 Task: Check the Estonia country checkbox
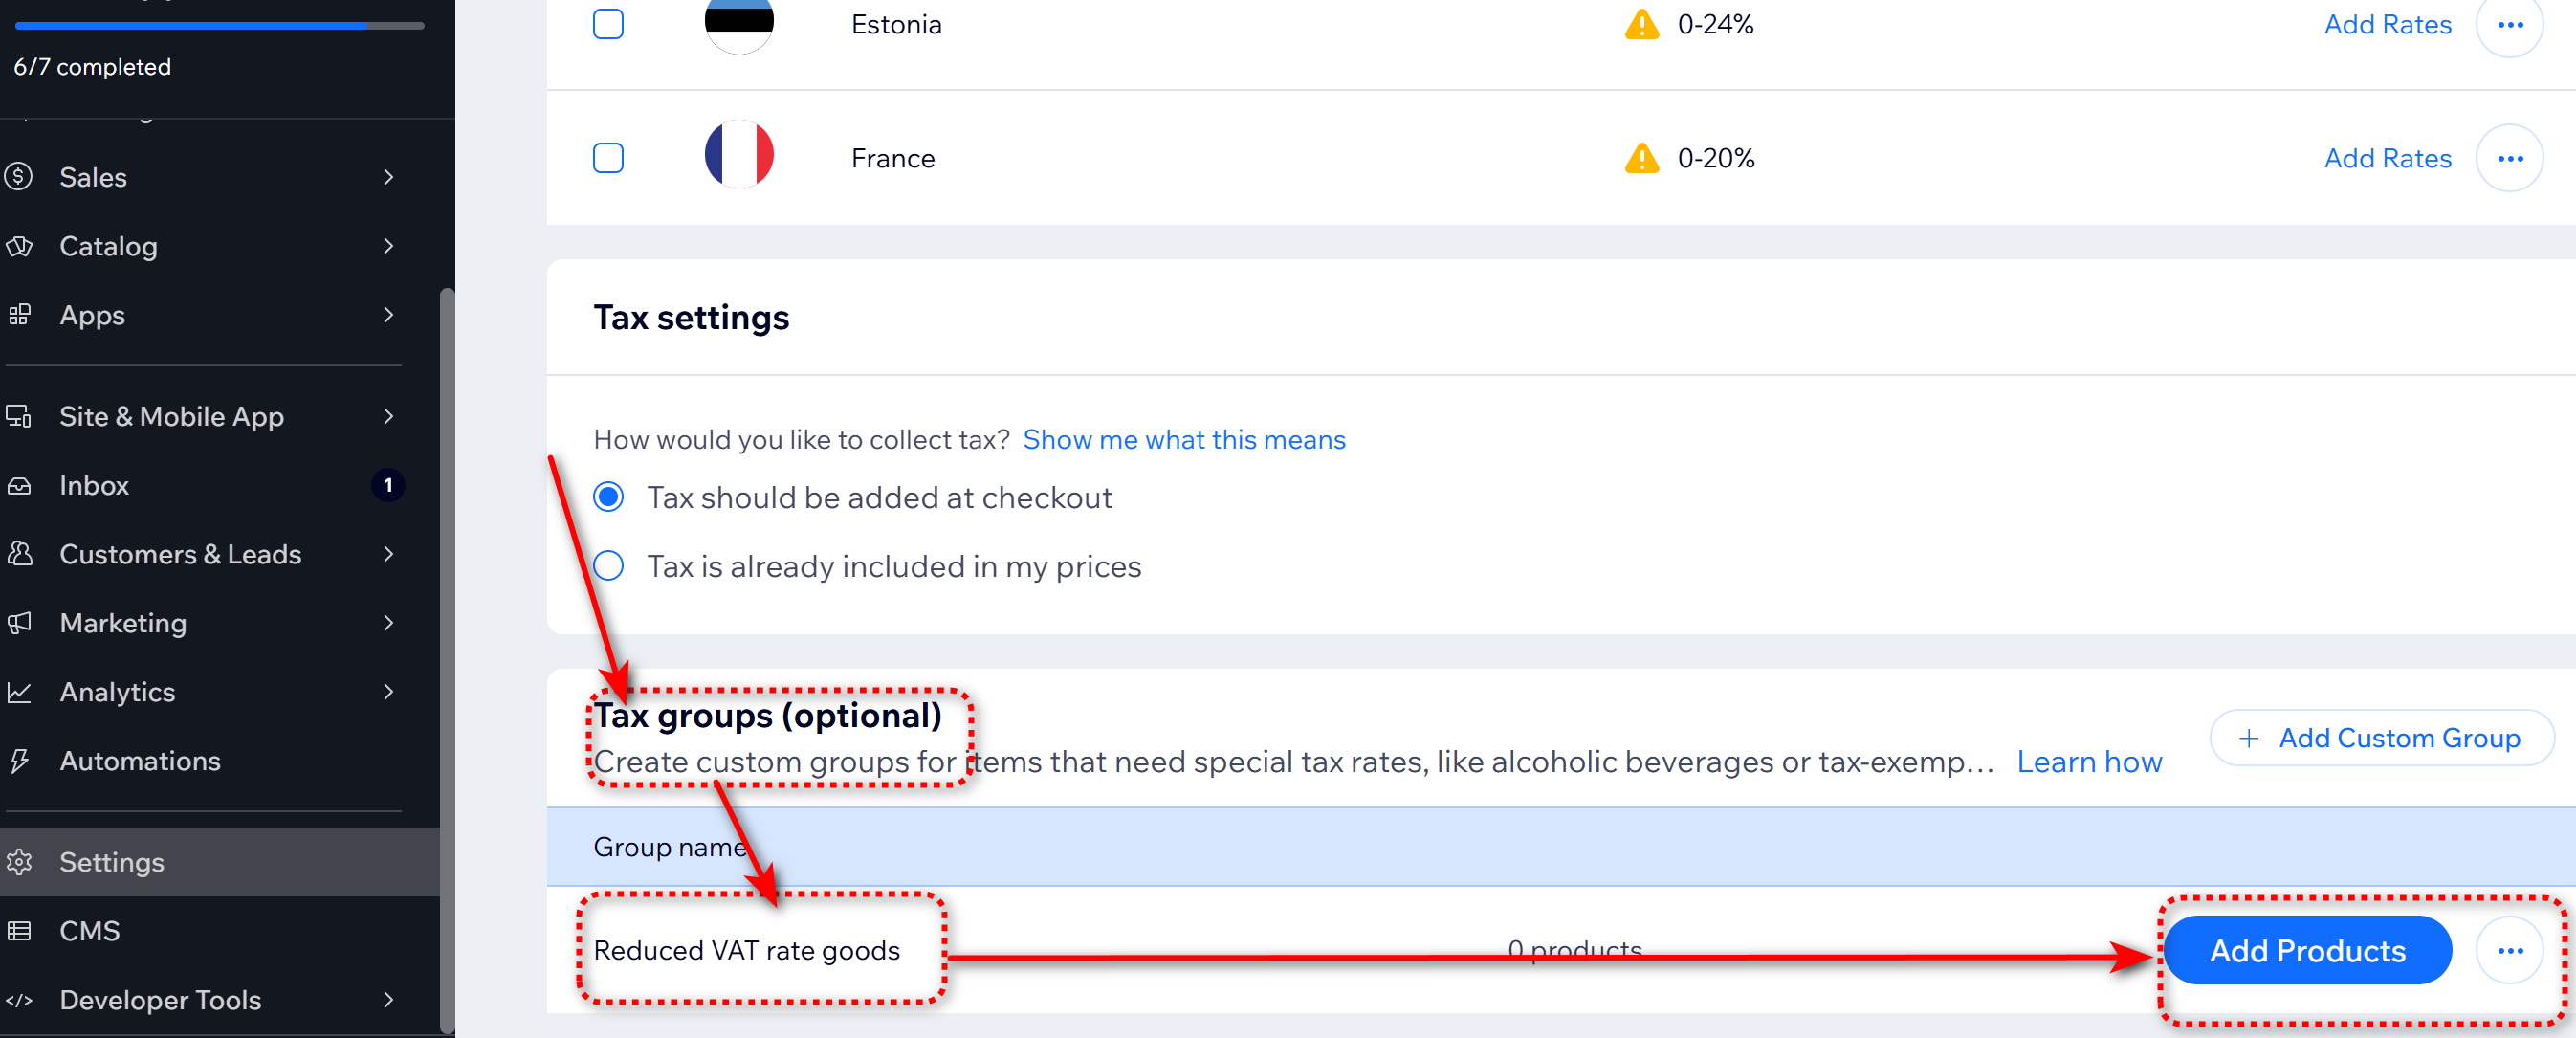point(608,24)
